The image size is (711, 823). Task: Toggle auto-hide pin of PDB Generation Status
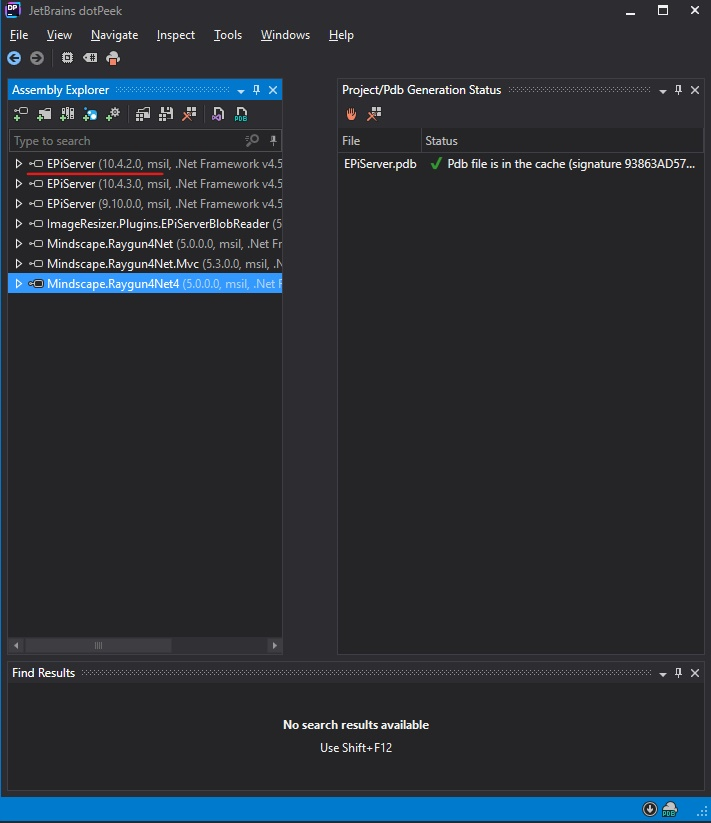[678, 90]
